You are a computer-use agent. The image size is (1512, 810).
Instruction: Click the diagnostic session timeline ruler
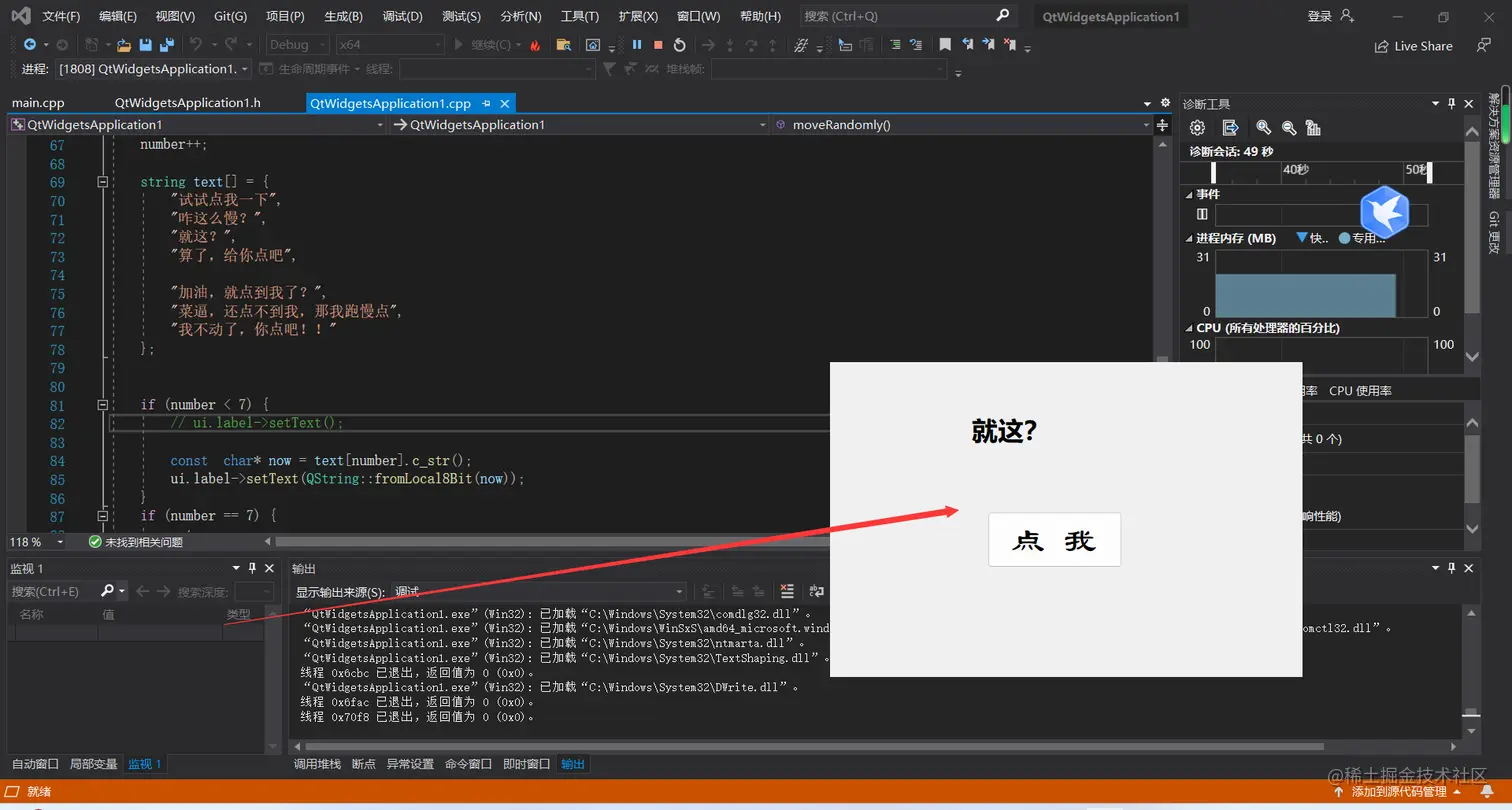pos(1321,172)
